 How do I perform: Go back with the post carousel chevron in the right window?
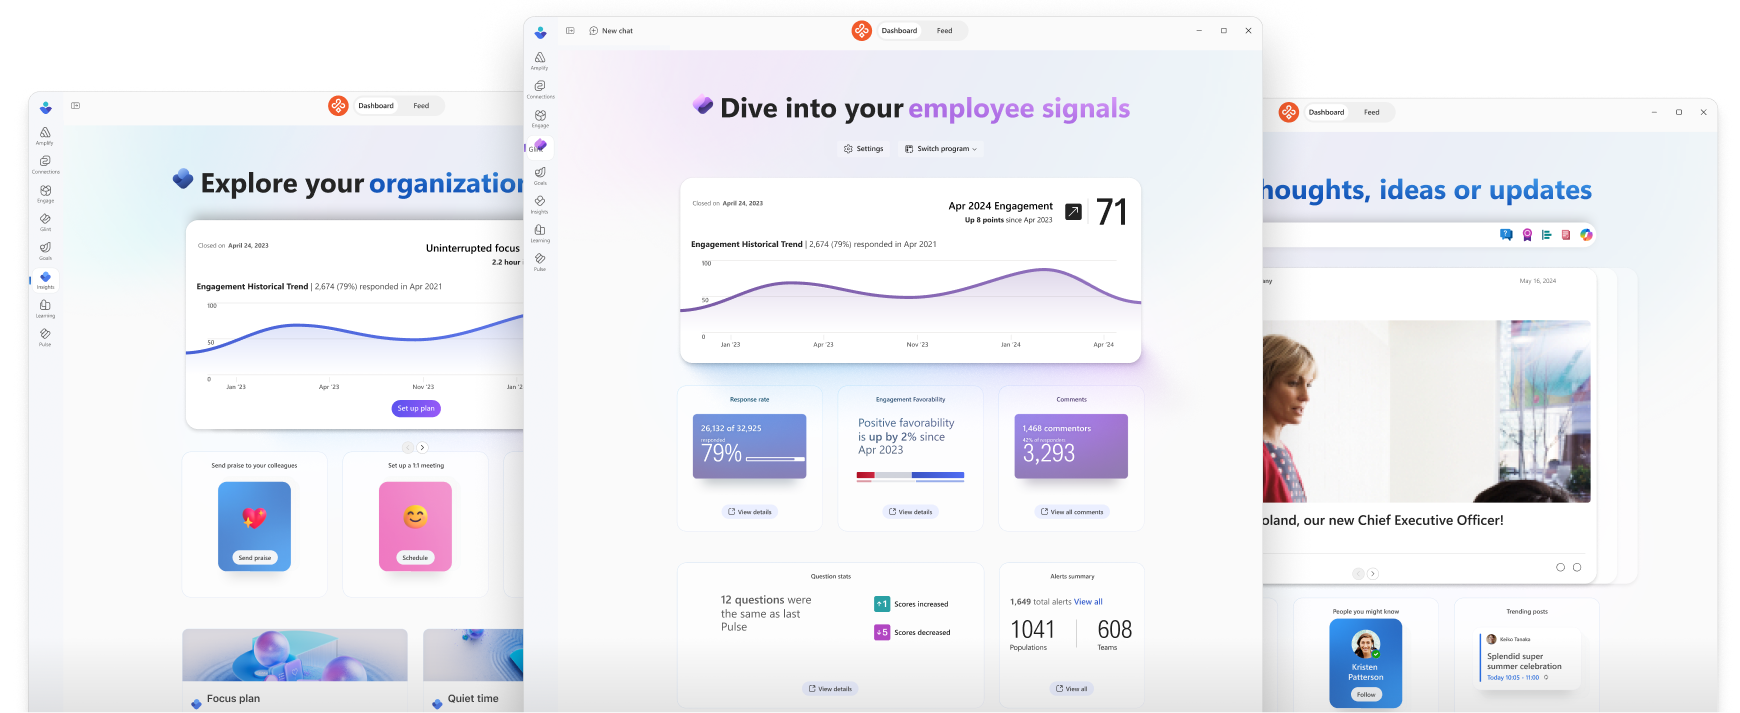point(1358,574)
